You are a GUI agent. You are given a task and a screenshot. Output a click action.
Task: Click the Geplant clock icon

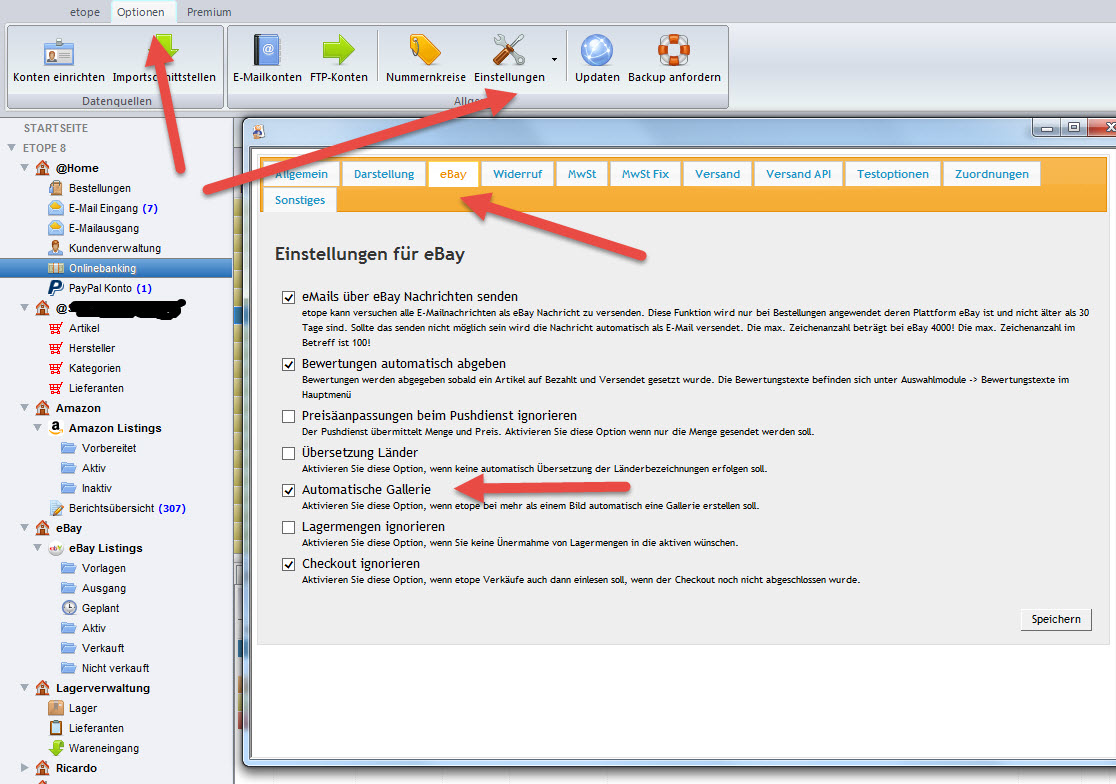pos(69,608)
